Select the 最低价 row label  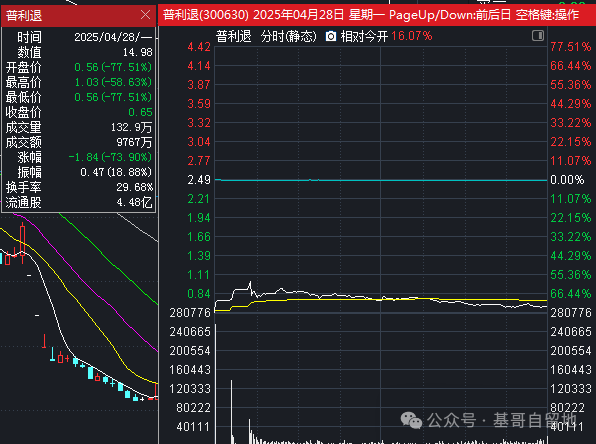(24, 97)
